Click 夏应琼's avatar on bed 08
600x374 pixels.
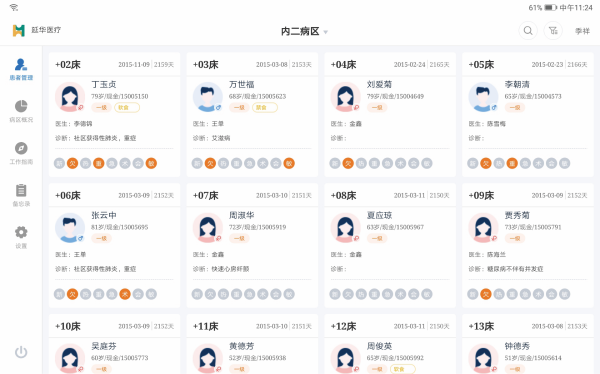(345, 228)
